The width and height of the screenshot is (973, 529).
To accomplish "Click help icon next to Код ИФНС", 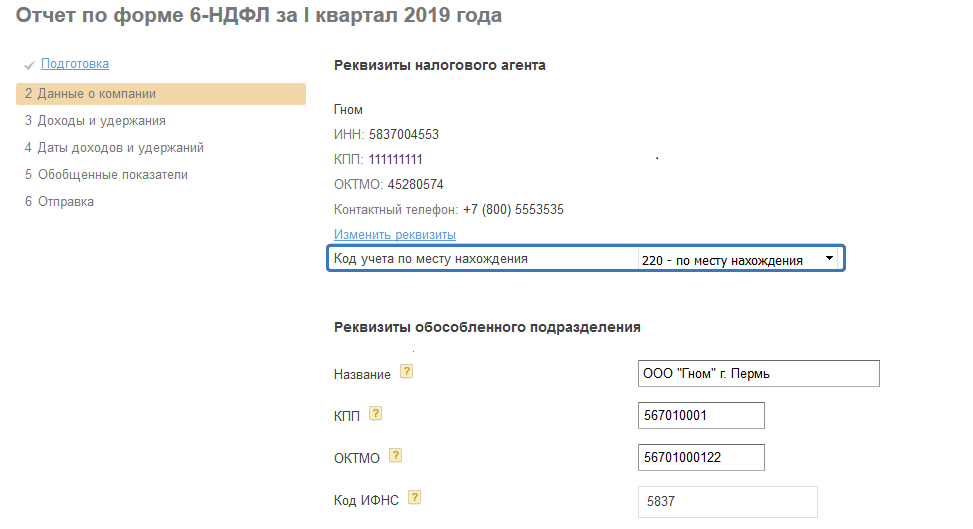I will click(414, 498).
